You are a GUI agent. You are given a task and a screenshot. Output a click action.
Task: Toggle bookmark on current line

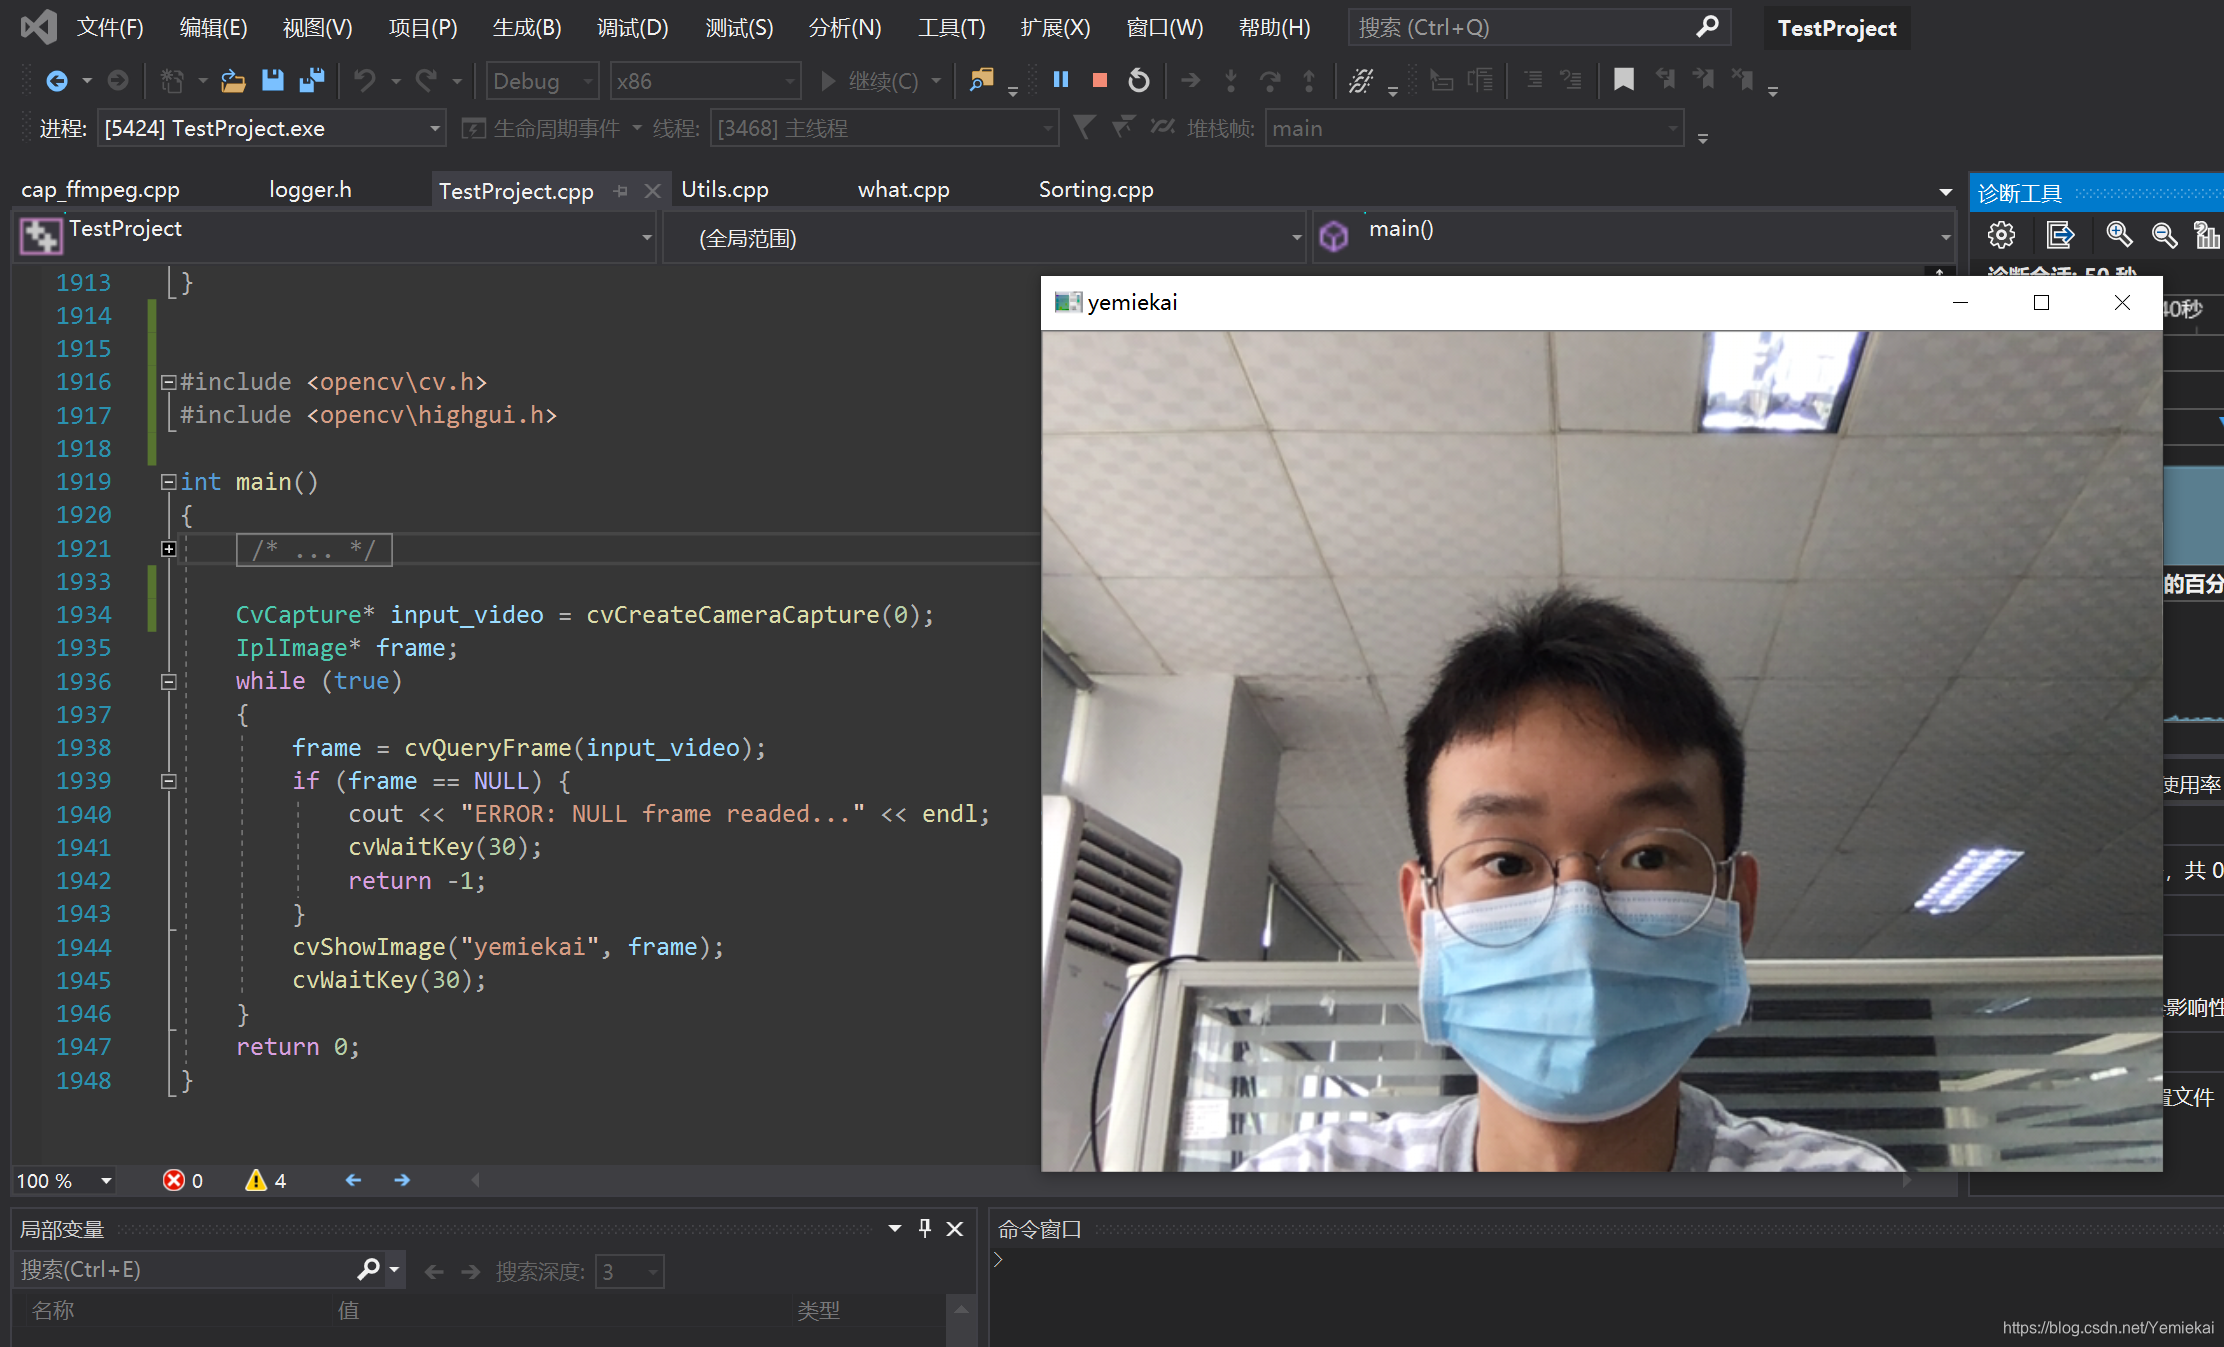point(1623,80)
